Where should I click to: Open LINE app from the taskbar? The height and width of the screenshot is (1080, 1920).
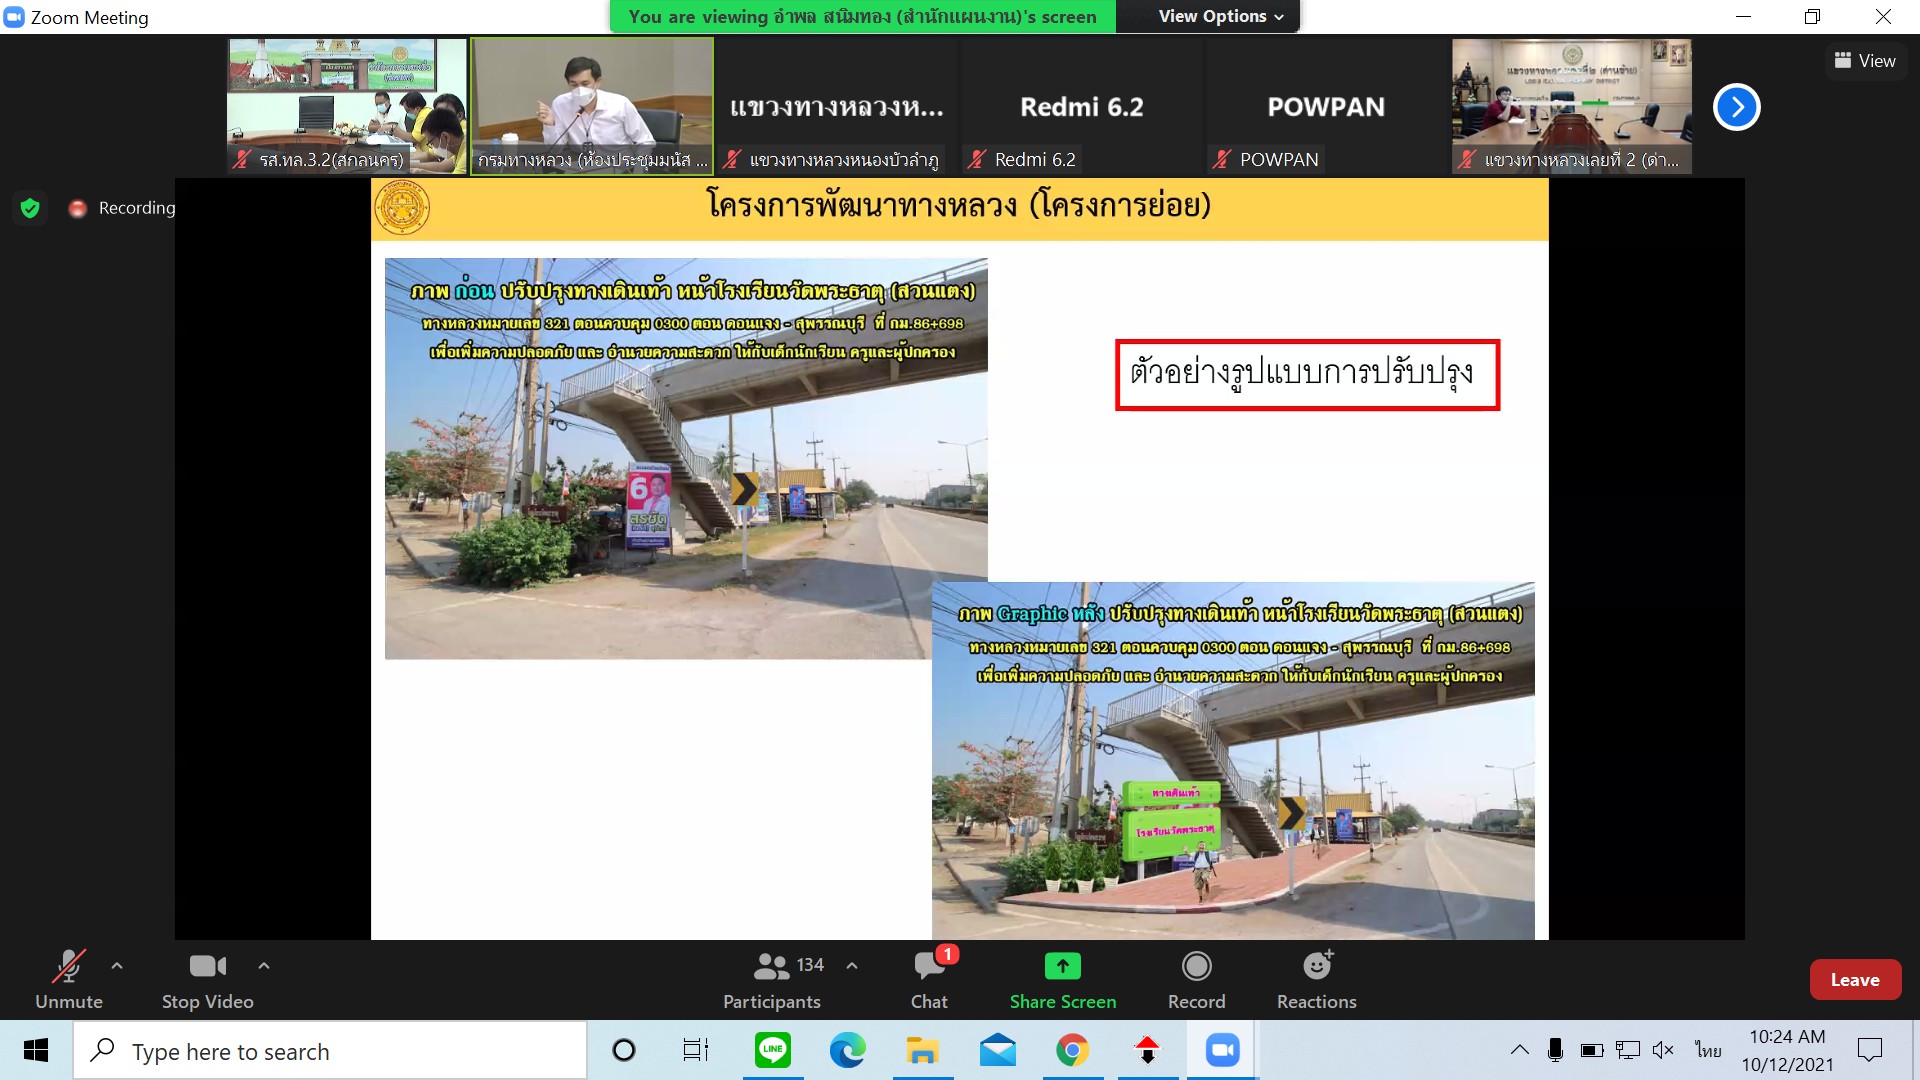(x=773, y=1050)
